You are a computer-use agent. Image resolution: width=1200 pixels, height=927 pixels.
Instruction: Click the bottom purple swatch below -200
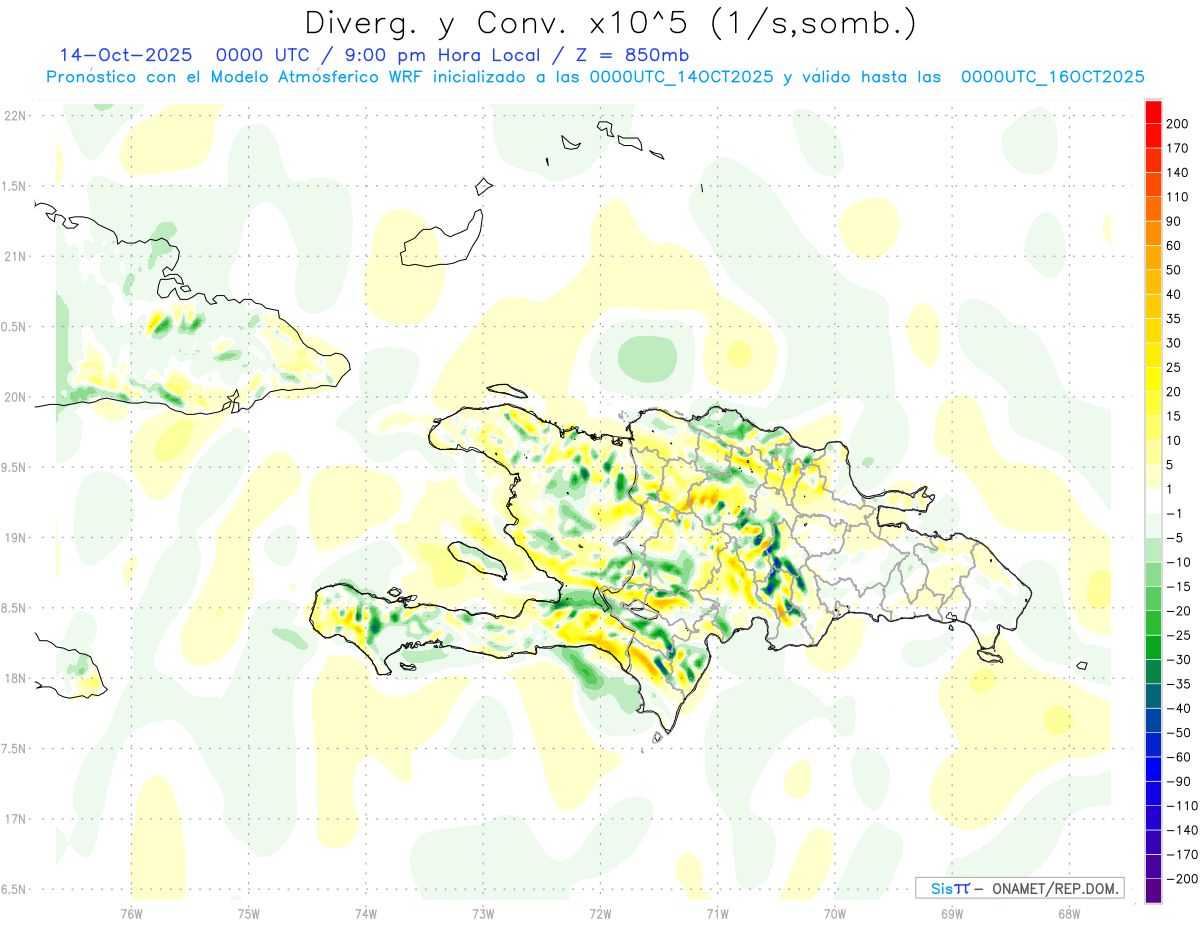point(1154,891)
